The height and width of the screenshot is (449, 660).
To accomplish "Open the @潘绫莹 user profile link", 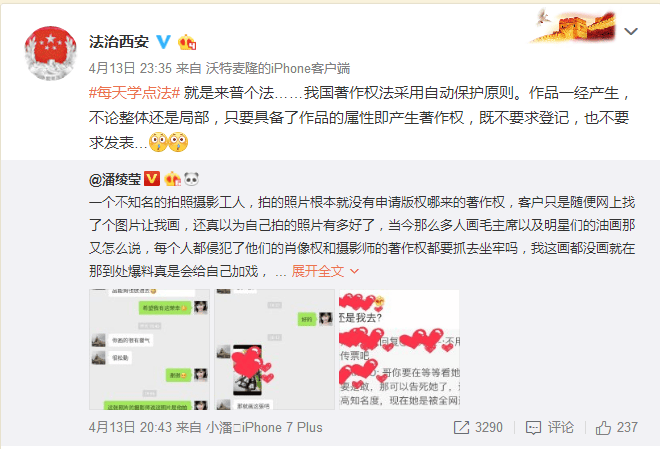I will pos(114,180).
